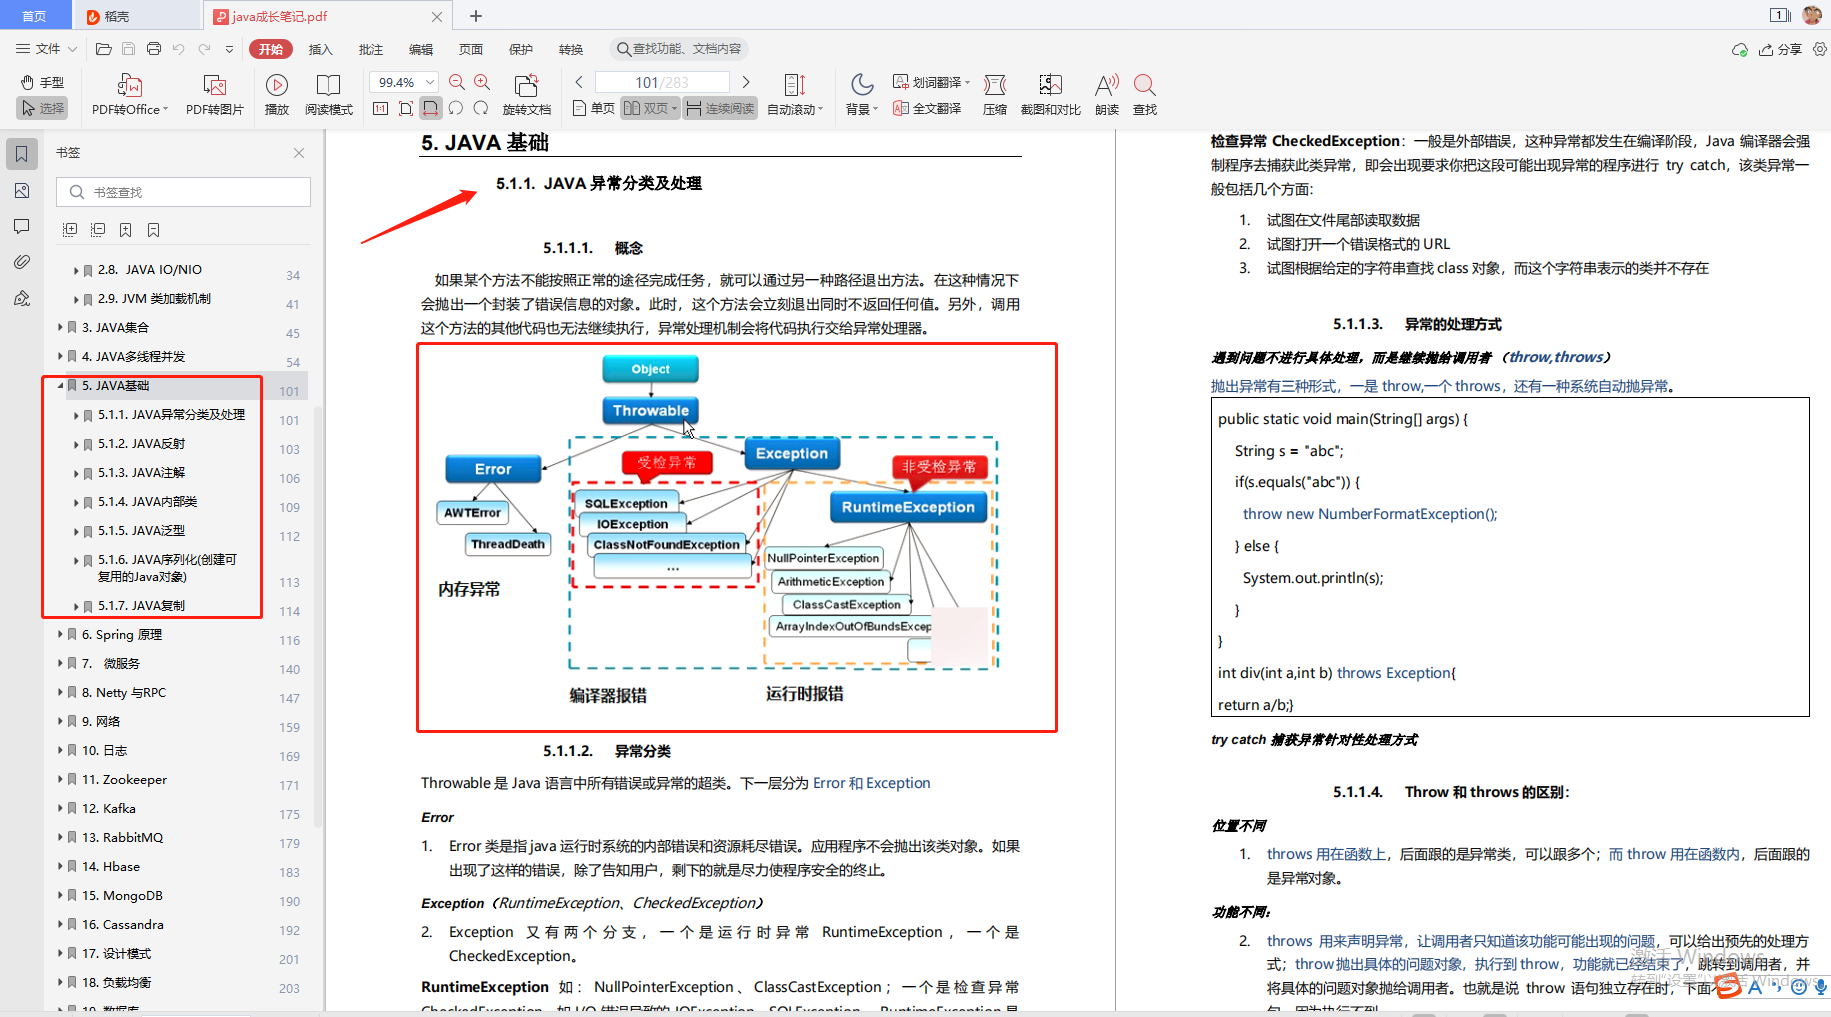Switch to 手型 hand tool
1831x1017 pixels.
point(43,82)
